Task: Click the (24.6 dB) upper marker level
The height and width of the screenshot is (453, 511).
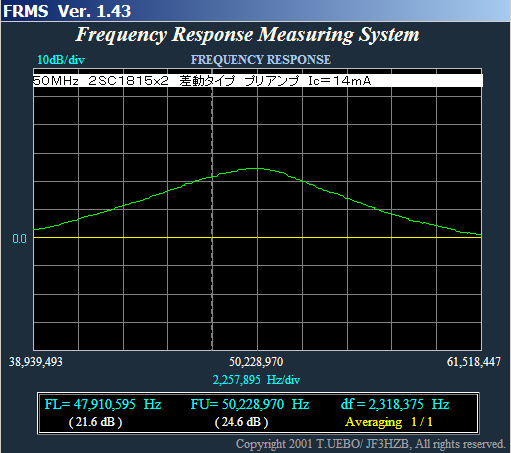Action: coord(241,422)
